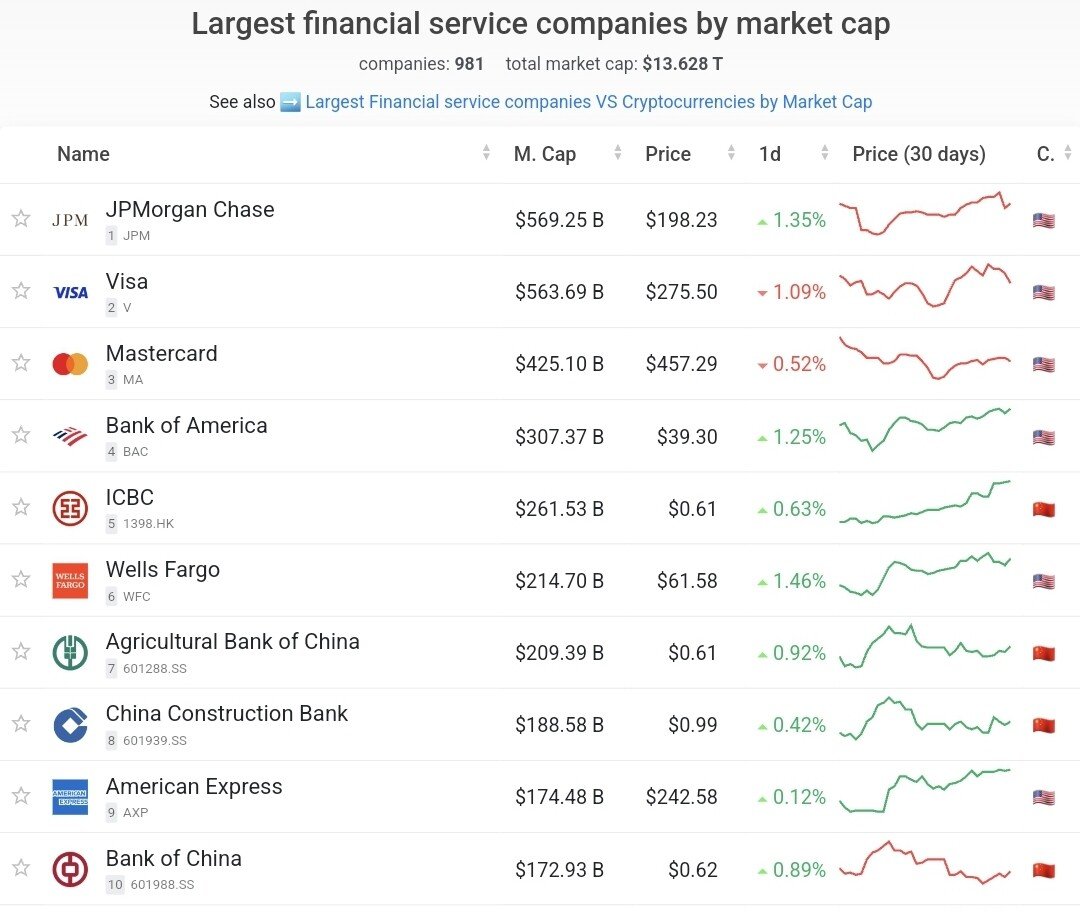Click the Wells Fargo 30-day price chart
Image resolution: width=1080 pixels, height=912 pixels.
coord(925,575)
